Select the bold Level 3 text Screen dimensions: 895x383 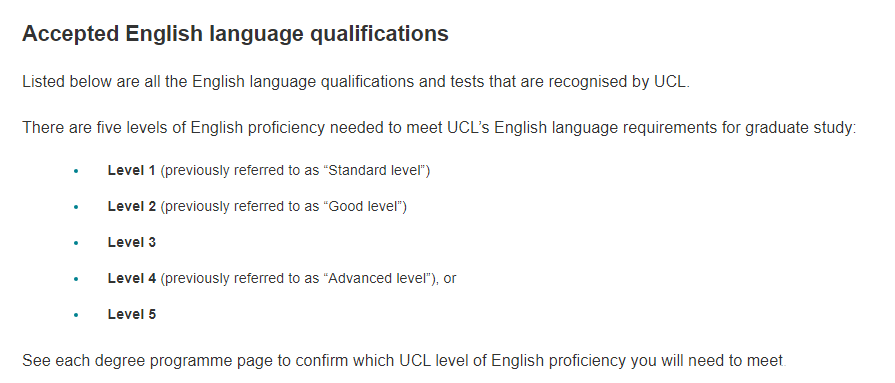point(131,242)
